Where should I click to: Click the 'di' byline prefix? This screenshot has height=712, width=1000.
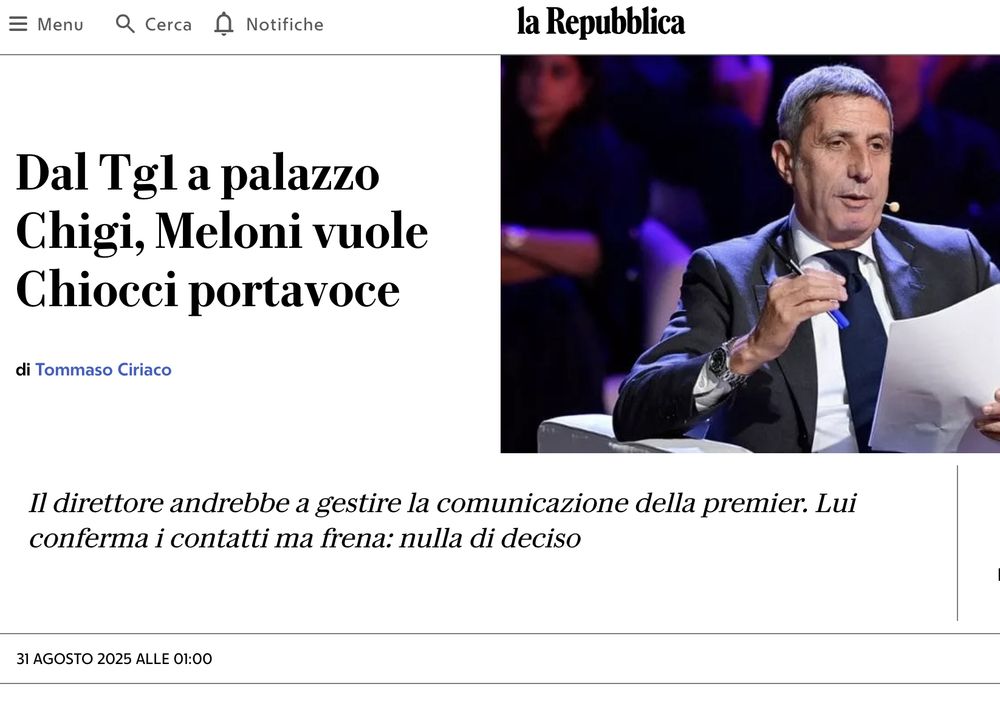coord(23,369)
